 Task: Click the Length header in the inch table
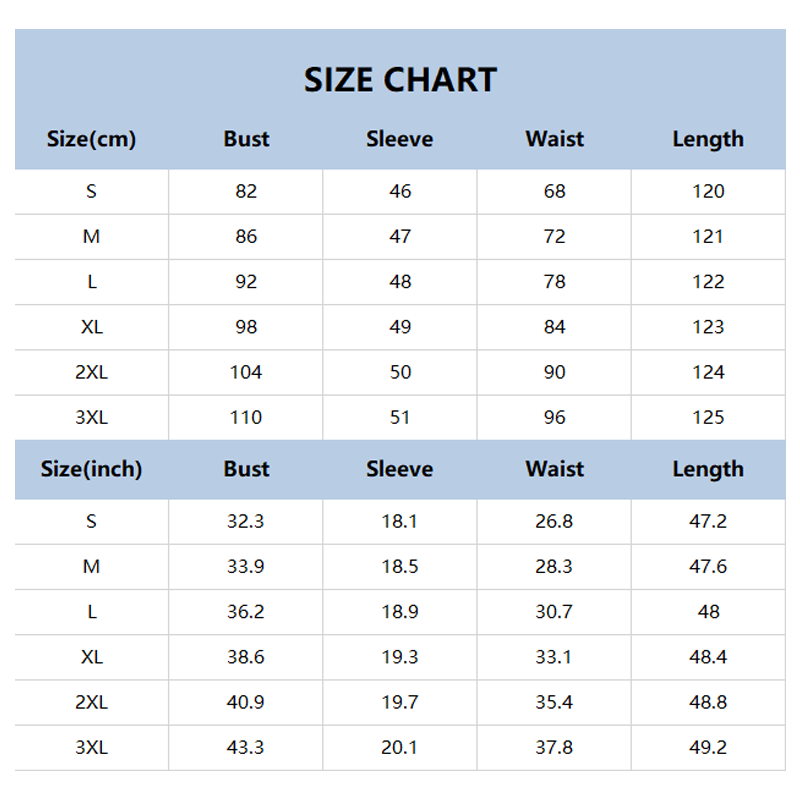(708, 469)
